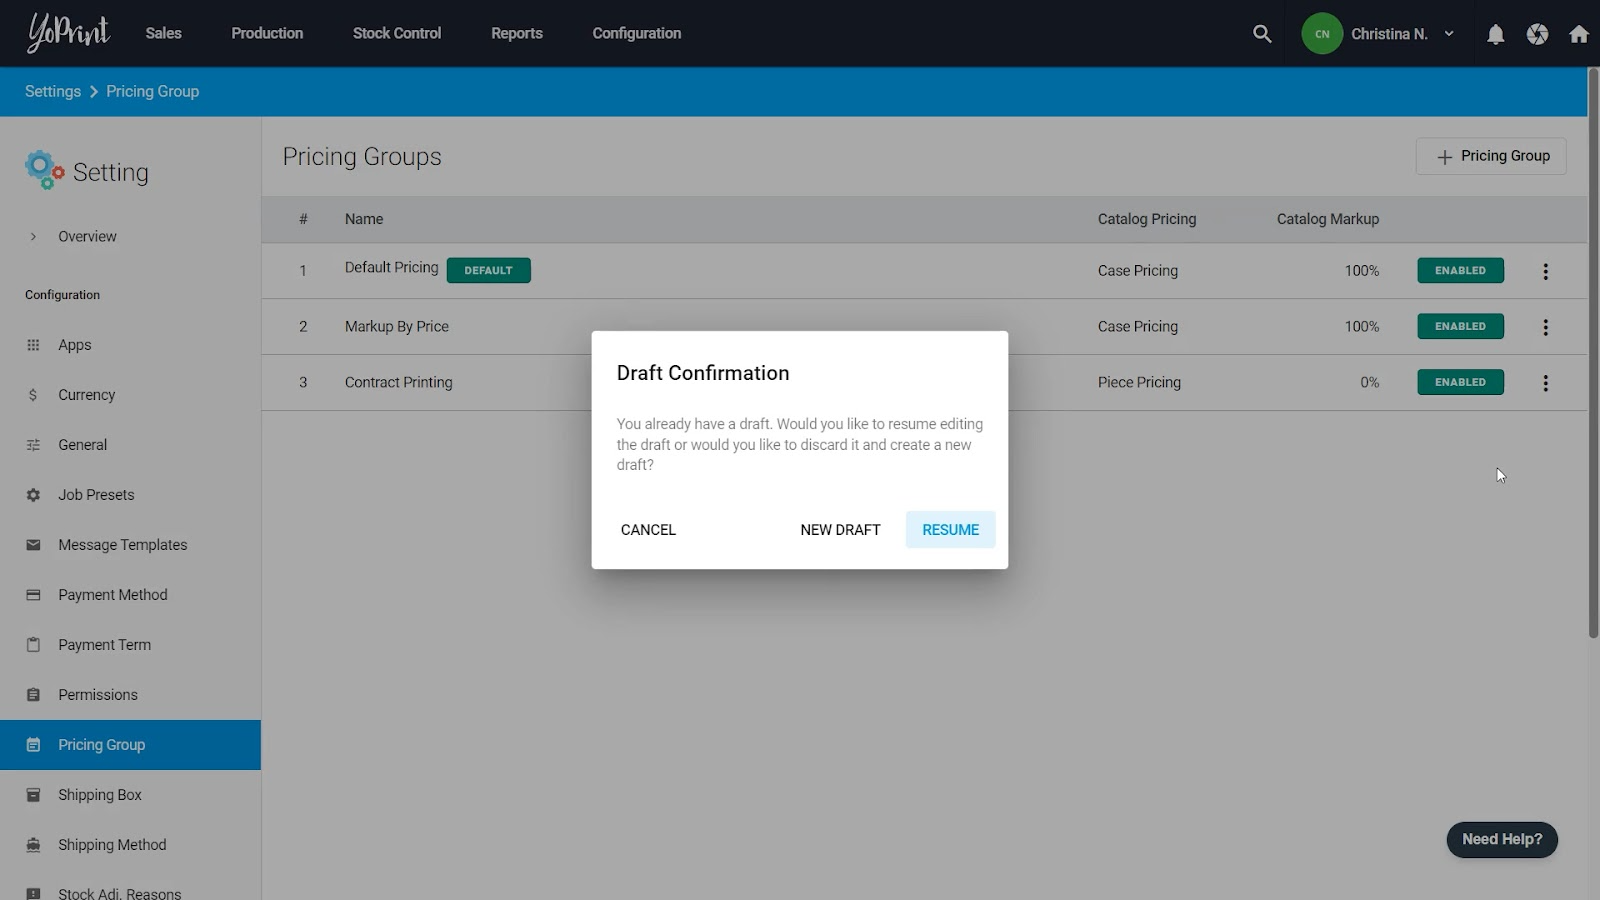1600x900 pixels.
Task: Select Currency in the sidebar
Action: pyautogui.click(x=130, y=395)
